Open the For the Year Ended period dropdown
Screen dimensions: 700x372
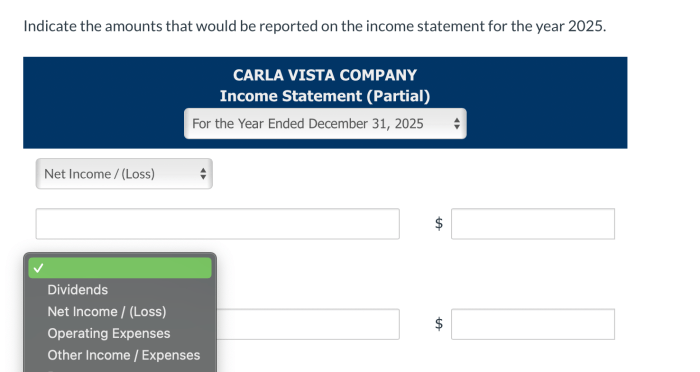click(325, 124)
